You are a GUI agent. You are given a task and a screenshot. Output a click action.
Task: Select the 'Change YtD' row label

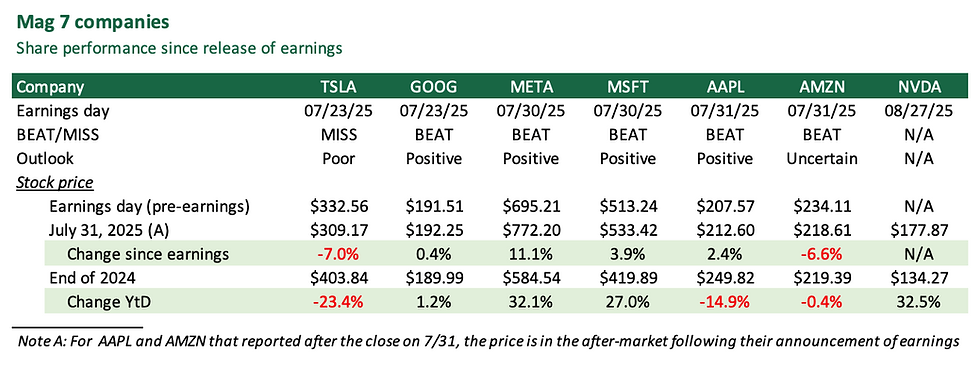tap(109, 302)
